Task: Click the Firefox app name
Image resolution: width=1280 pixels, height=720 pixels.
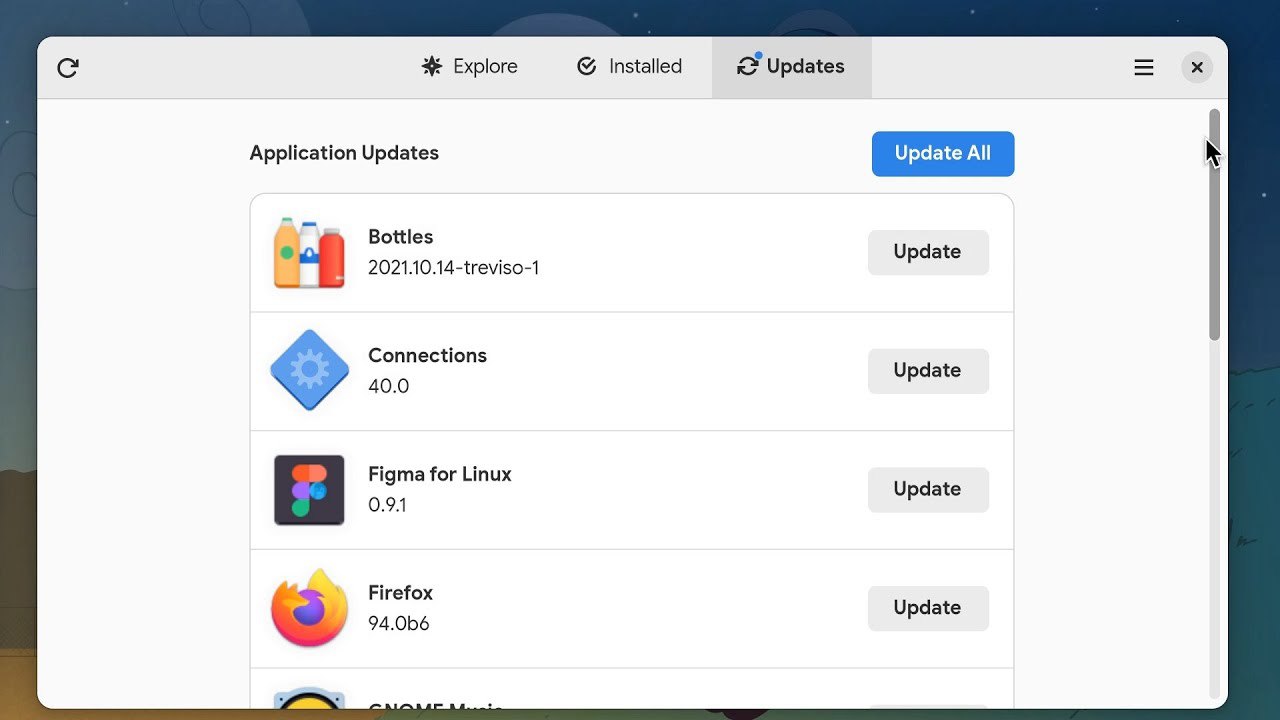Action: (400, 593)
